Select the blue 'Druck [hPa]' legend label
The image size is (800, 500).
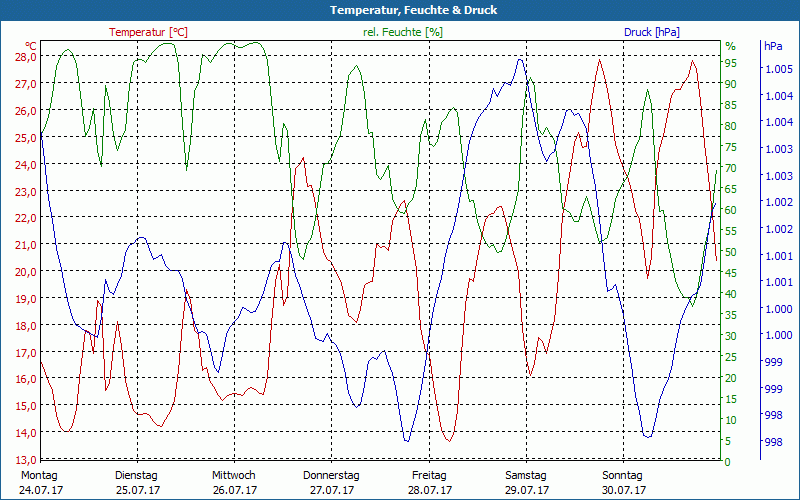pos(652,32)
